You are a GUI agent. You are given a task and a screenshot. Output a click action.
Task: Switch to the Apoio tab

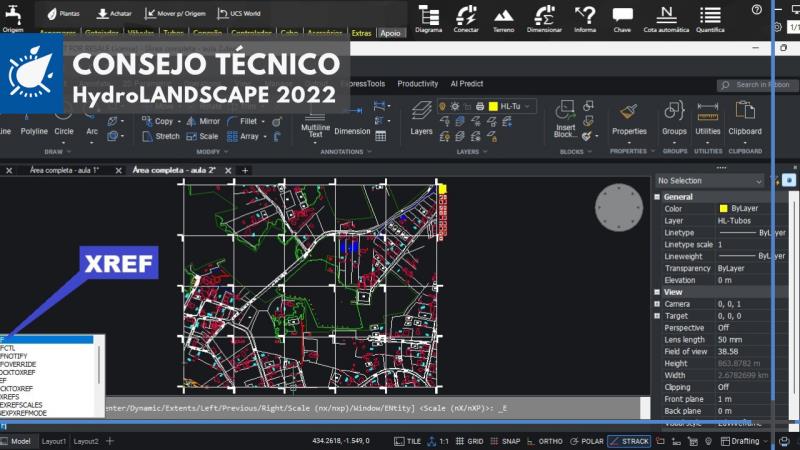pyautogui.click(x=390, y=33)
